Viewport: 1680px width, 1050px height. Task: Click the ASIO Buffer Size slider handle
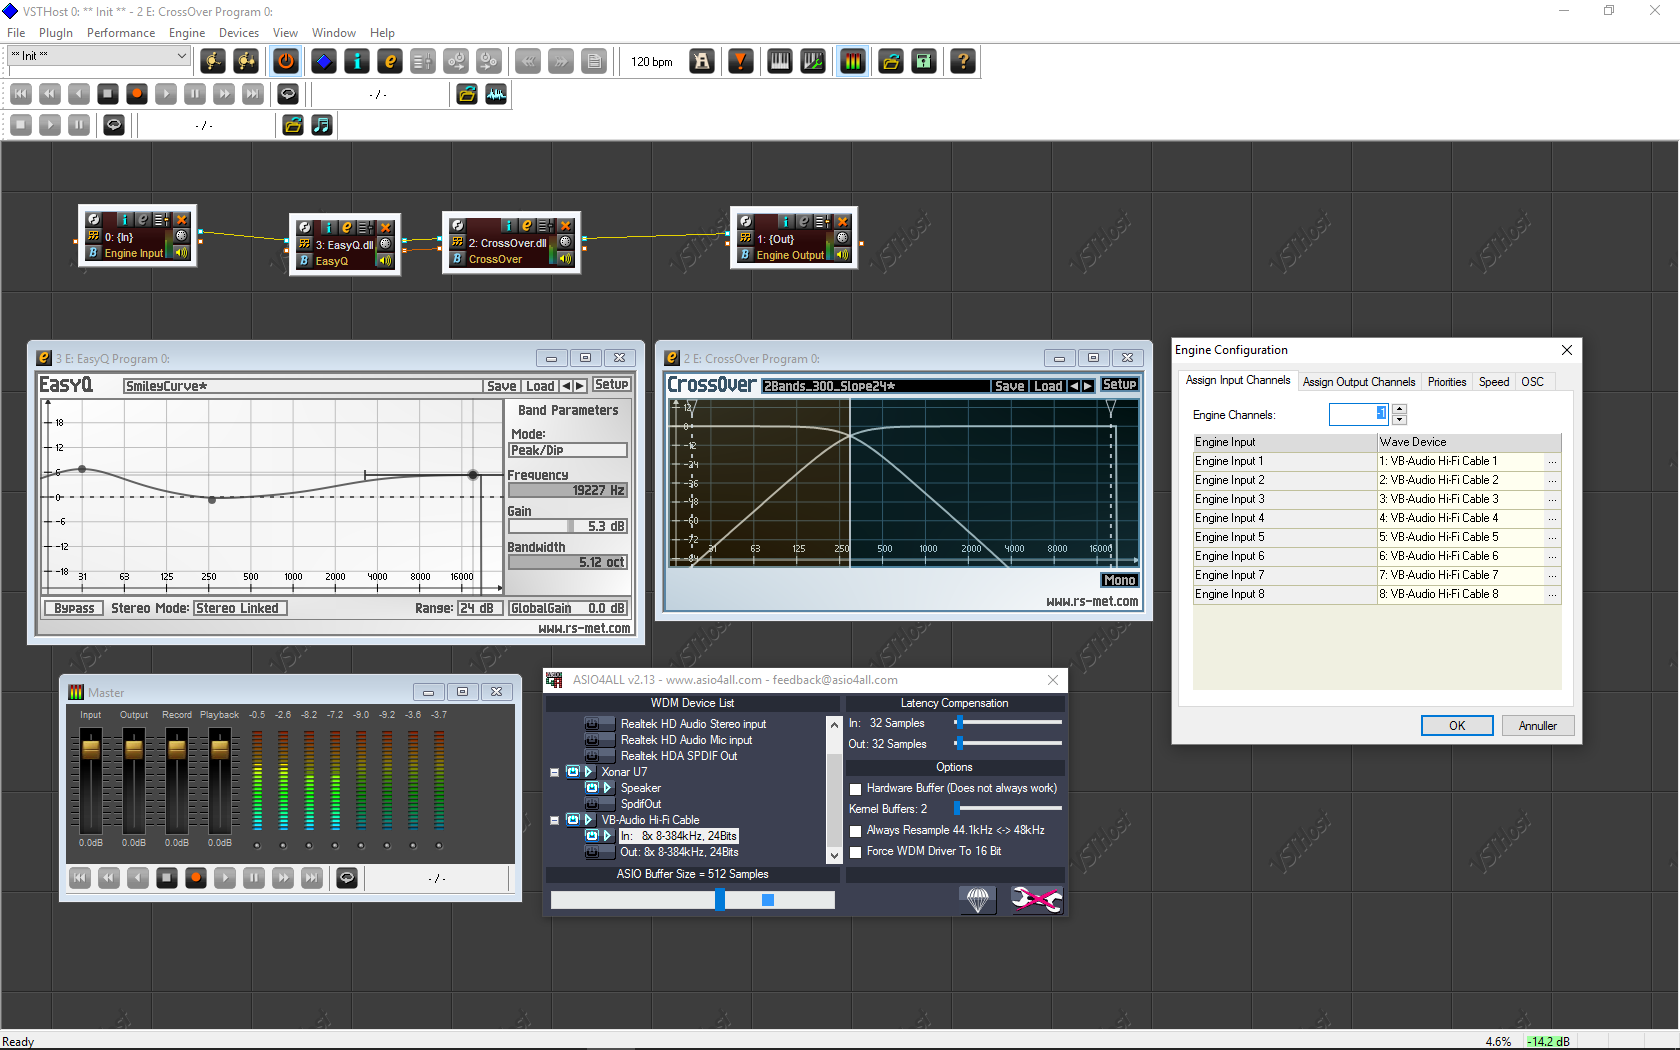coord(720,900)
